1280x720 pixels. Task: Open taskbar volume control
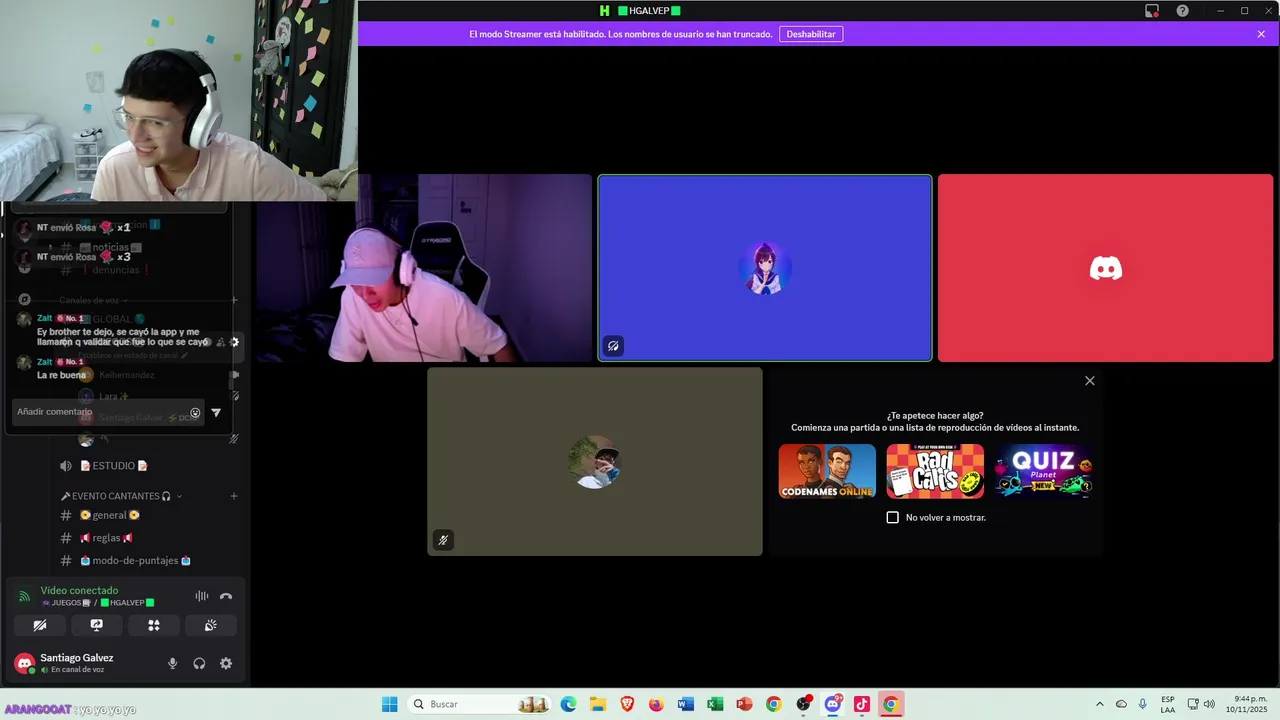1209,704
